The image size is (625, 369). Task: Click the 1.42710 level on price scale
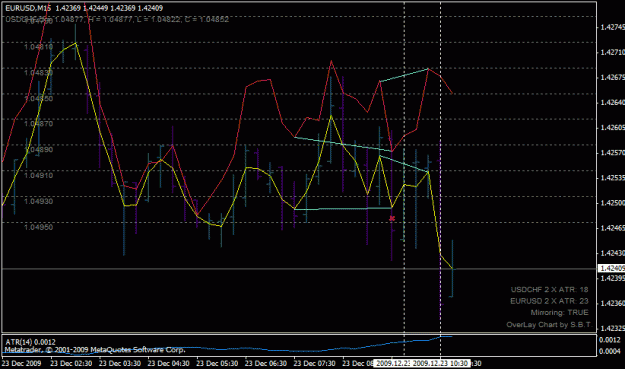(x=612, y=52)
